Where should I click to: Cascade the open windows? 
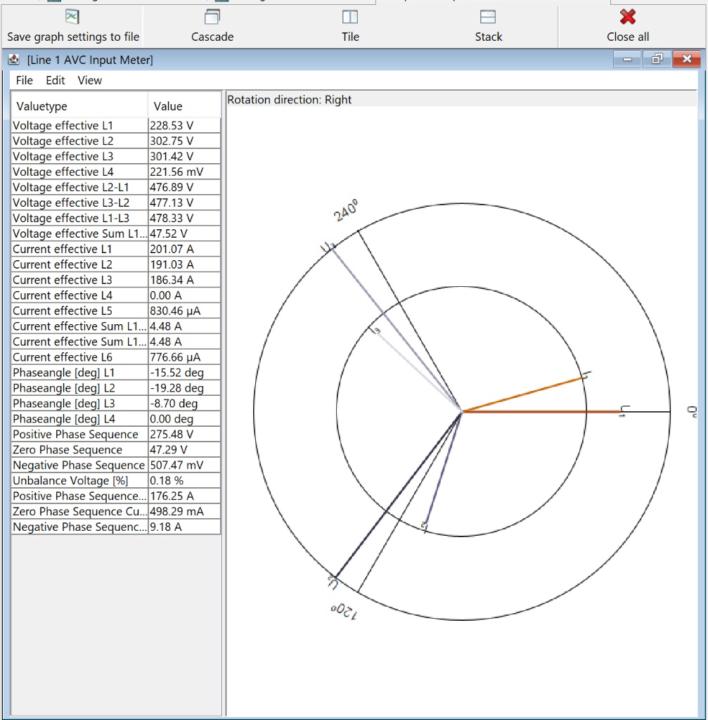pyautogui.click(x=211, y=26)
